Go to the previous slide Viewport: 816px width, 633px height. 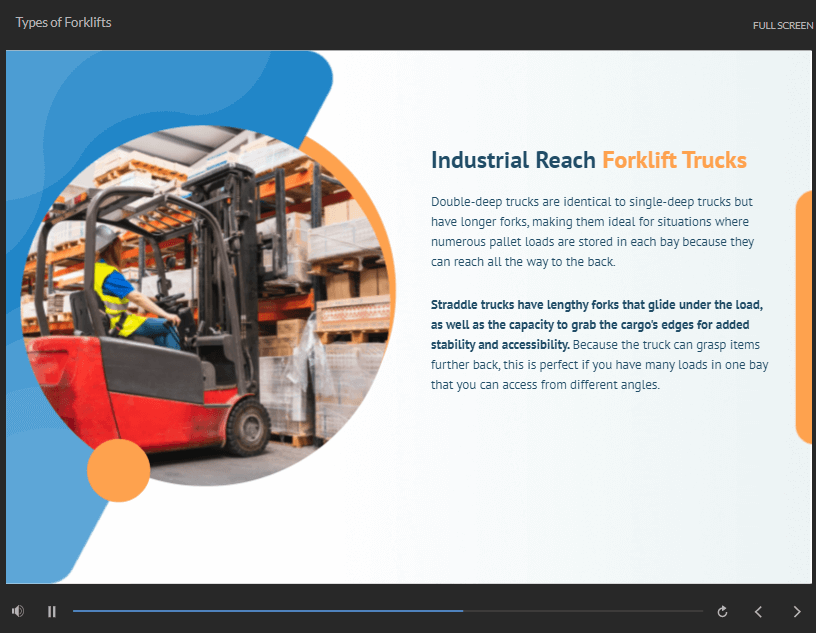(758, 611)
